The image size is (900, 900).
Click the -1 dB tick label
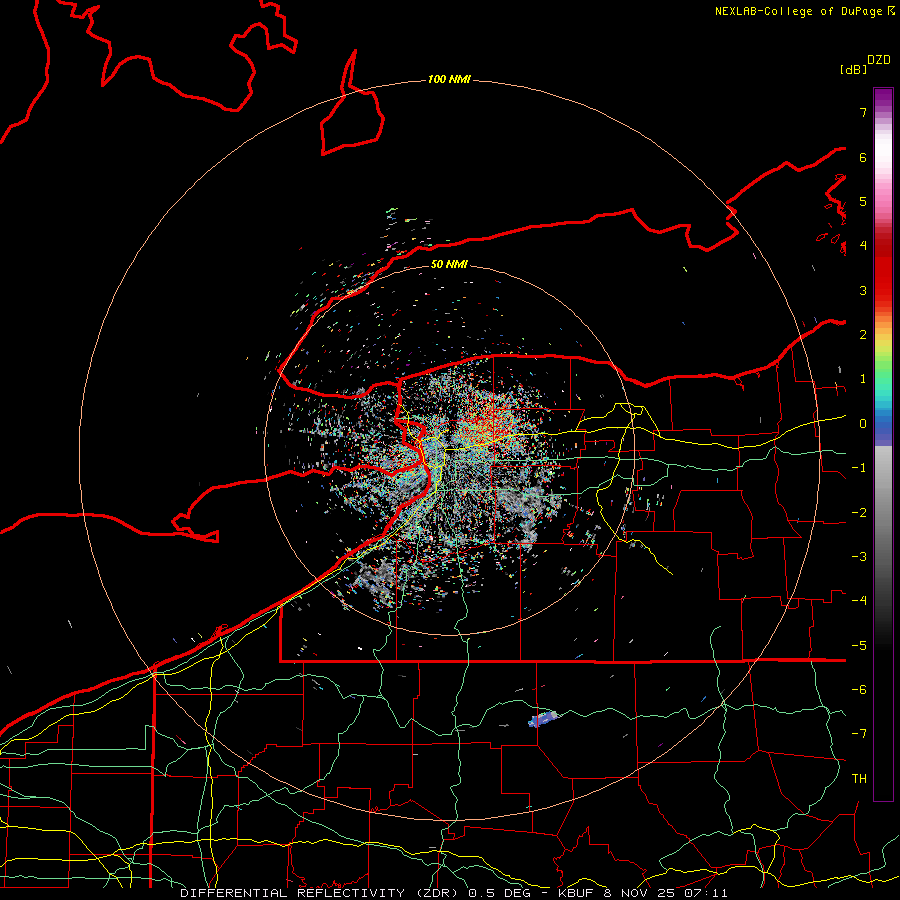859,467
